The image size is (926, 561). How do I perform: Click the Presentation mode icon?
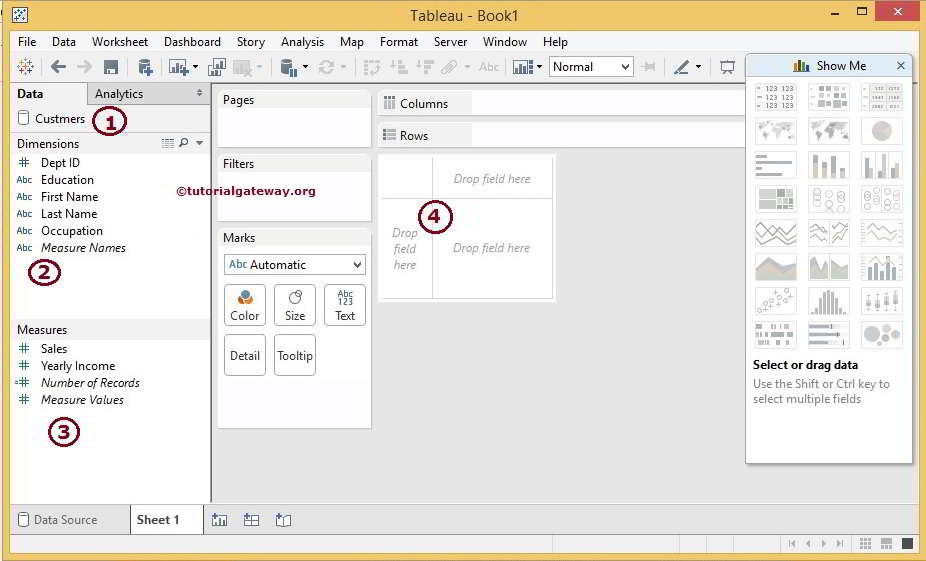click(727, 67)
